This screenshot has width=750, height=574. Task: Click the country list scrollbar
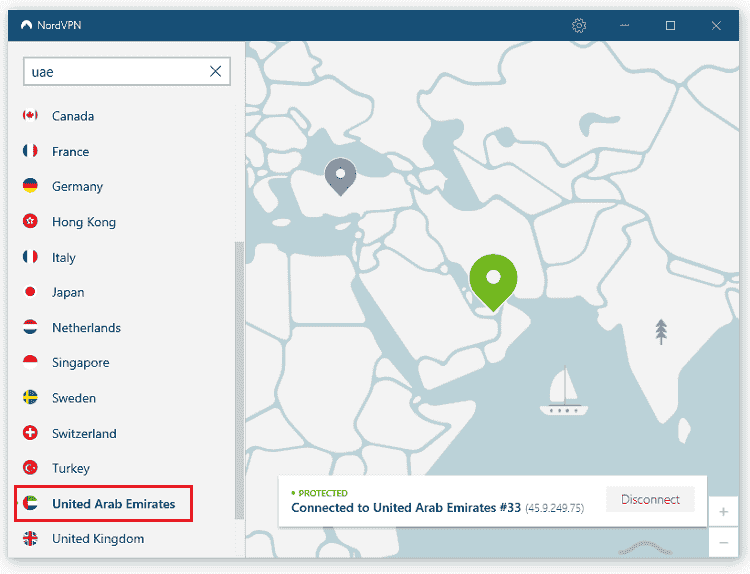239,380
